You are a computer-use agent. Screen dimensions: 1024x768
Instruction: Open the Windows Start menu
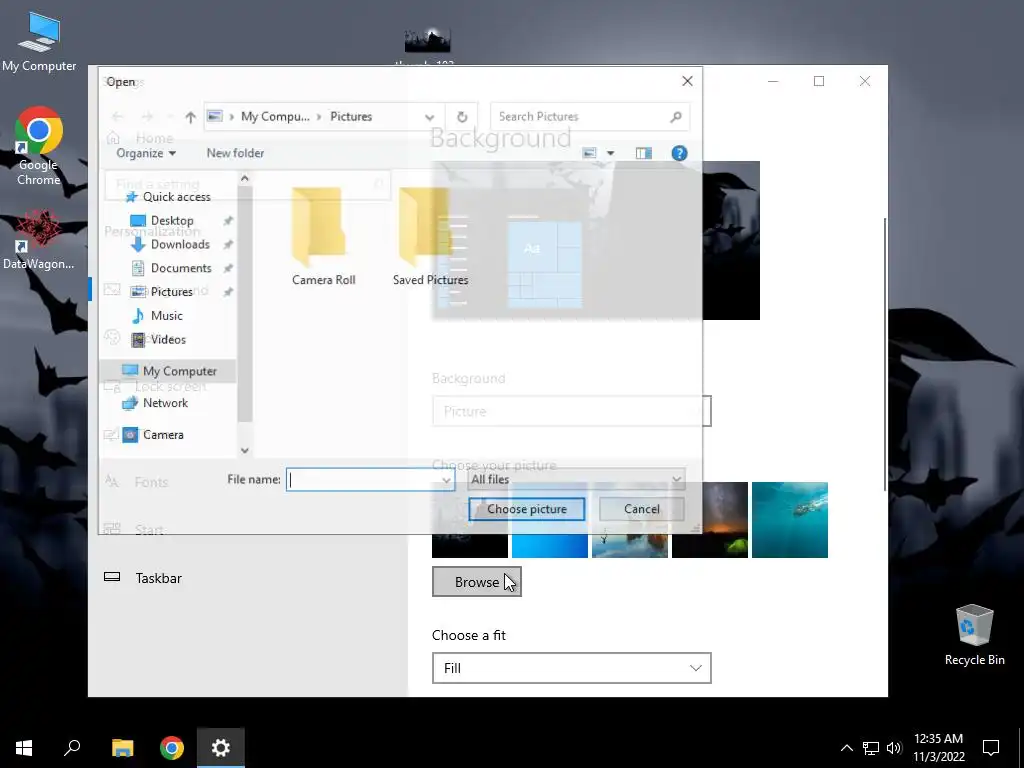coord(24,748)
